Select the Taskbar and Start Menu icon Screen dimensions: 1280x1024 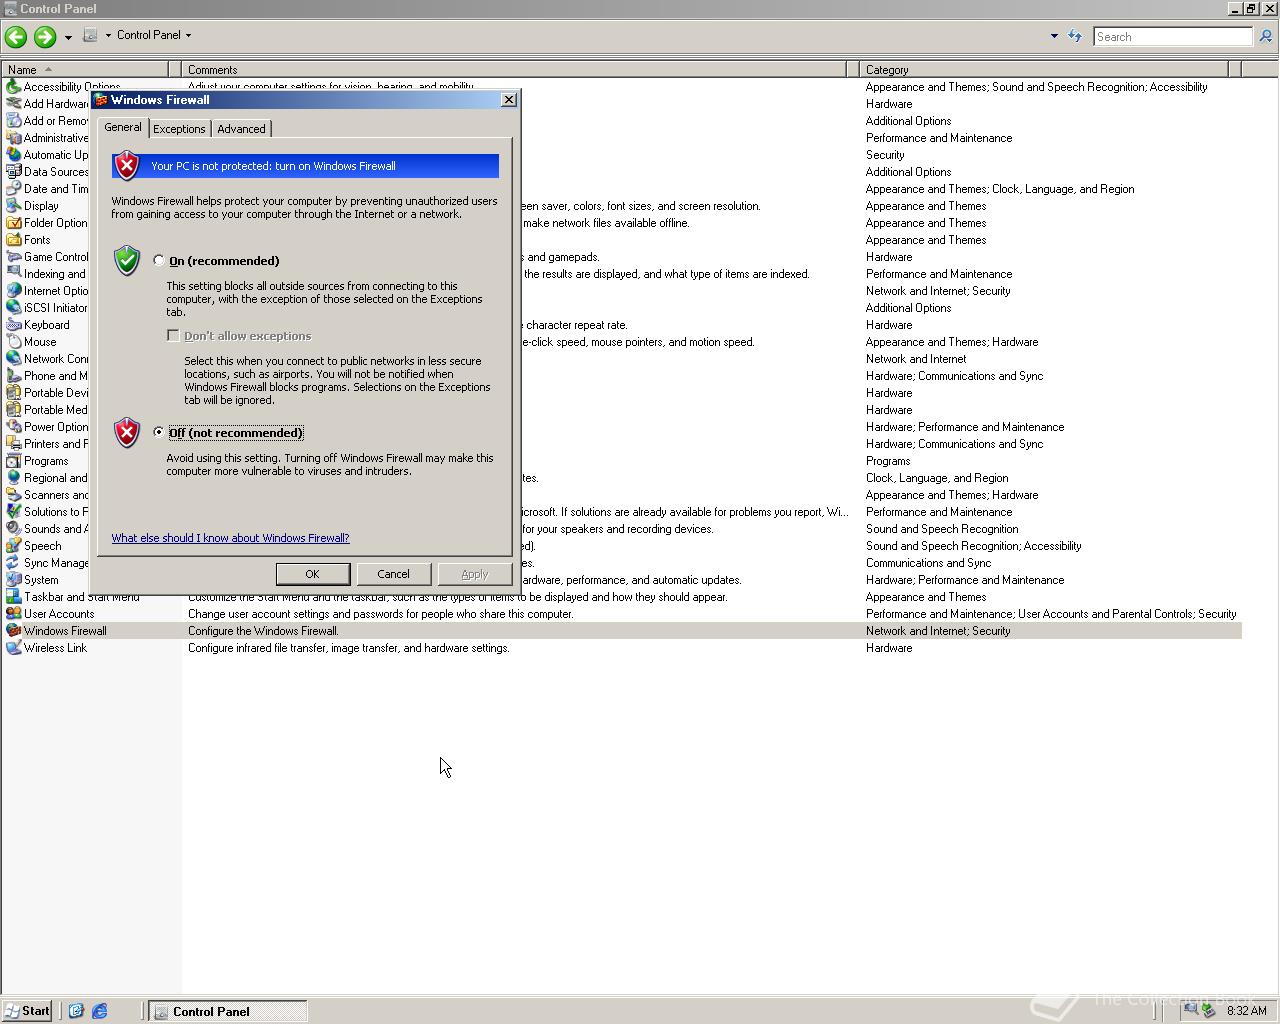click(14, 597)
